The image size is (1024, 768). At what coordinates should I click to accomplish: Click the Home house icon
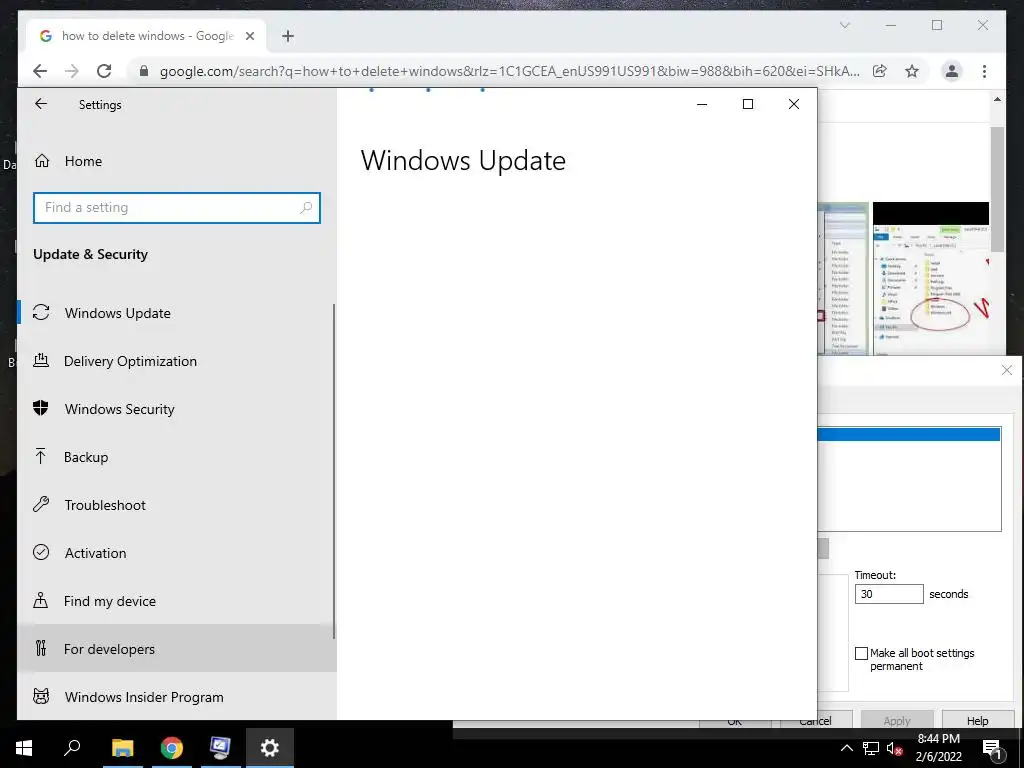pyautogui.click(x=42, y=161)
